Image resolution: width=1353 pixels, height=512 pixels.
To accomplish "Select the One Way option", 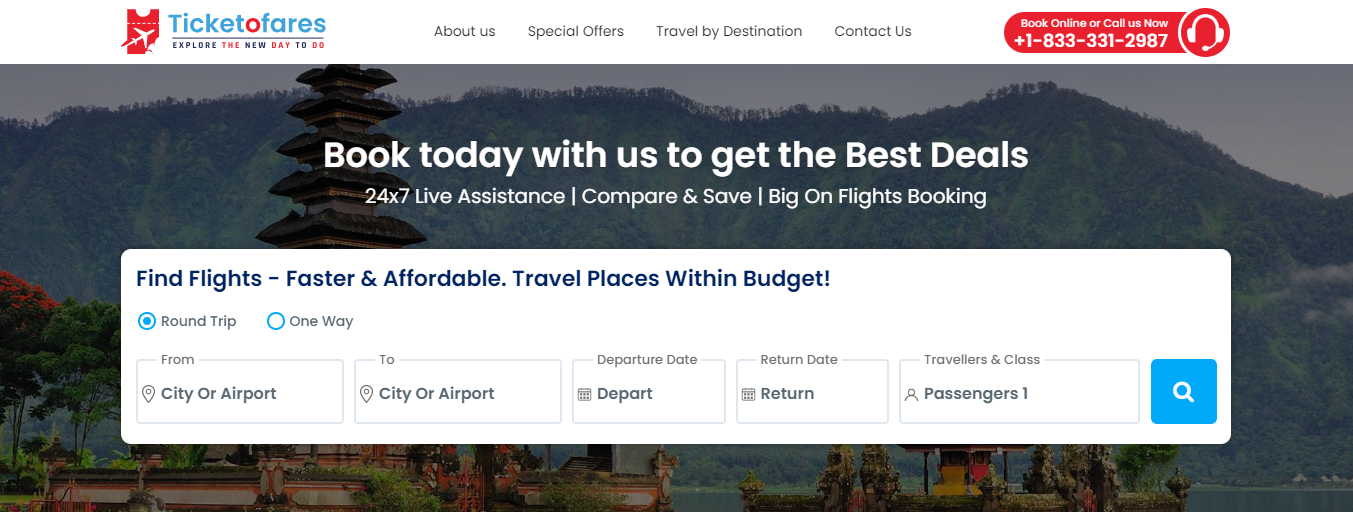I will coord(276,321).
